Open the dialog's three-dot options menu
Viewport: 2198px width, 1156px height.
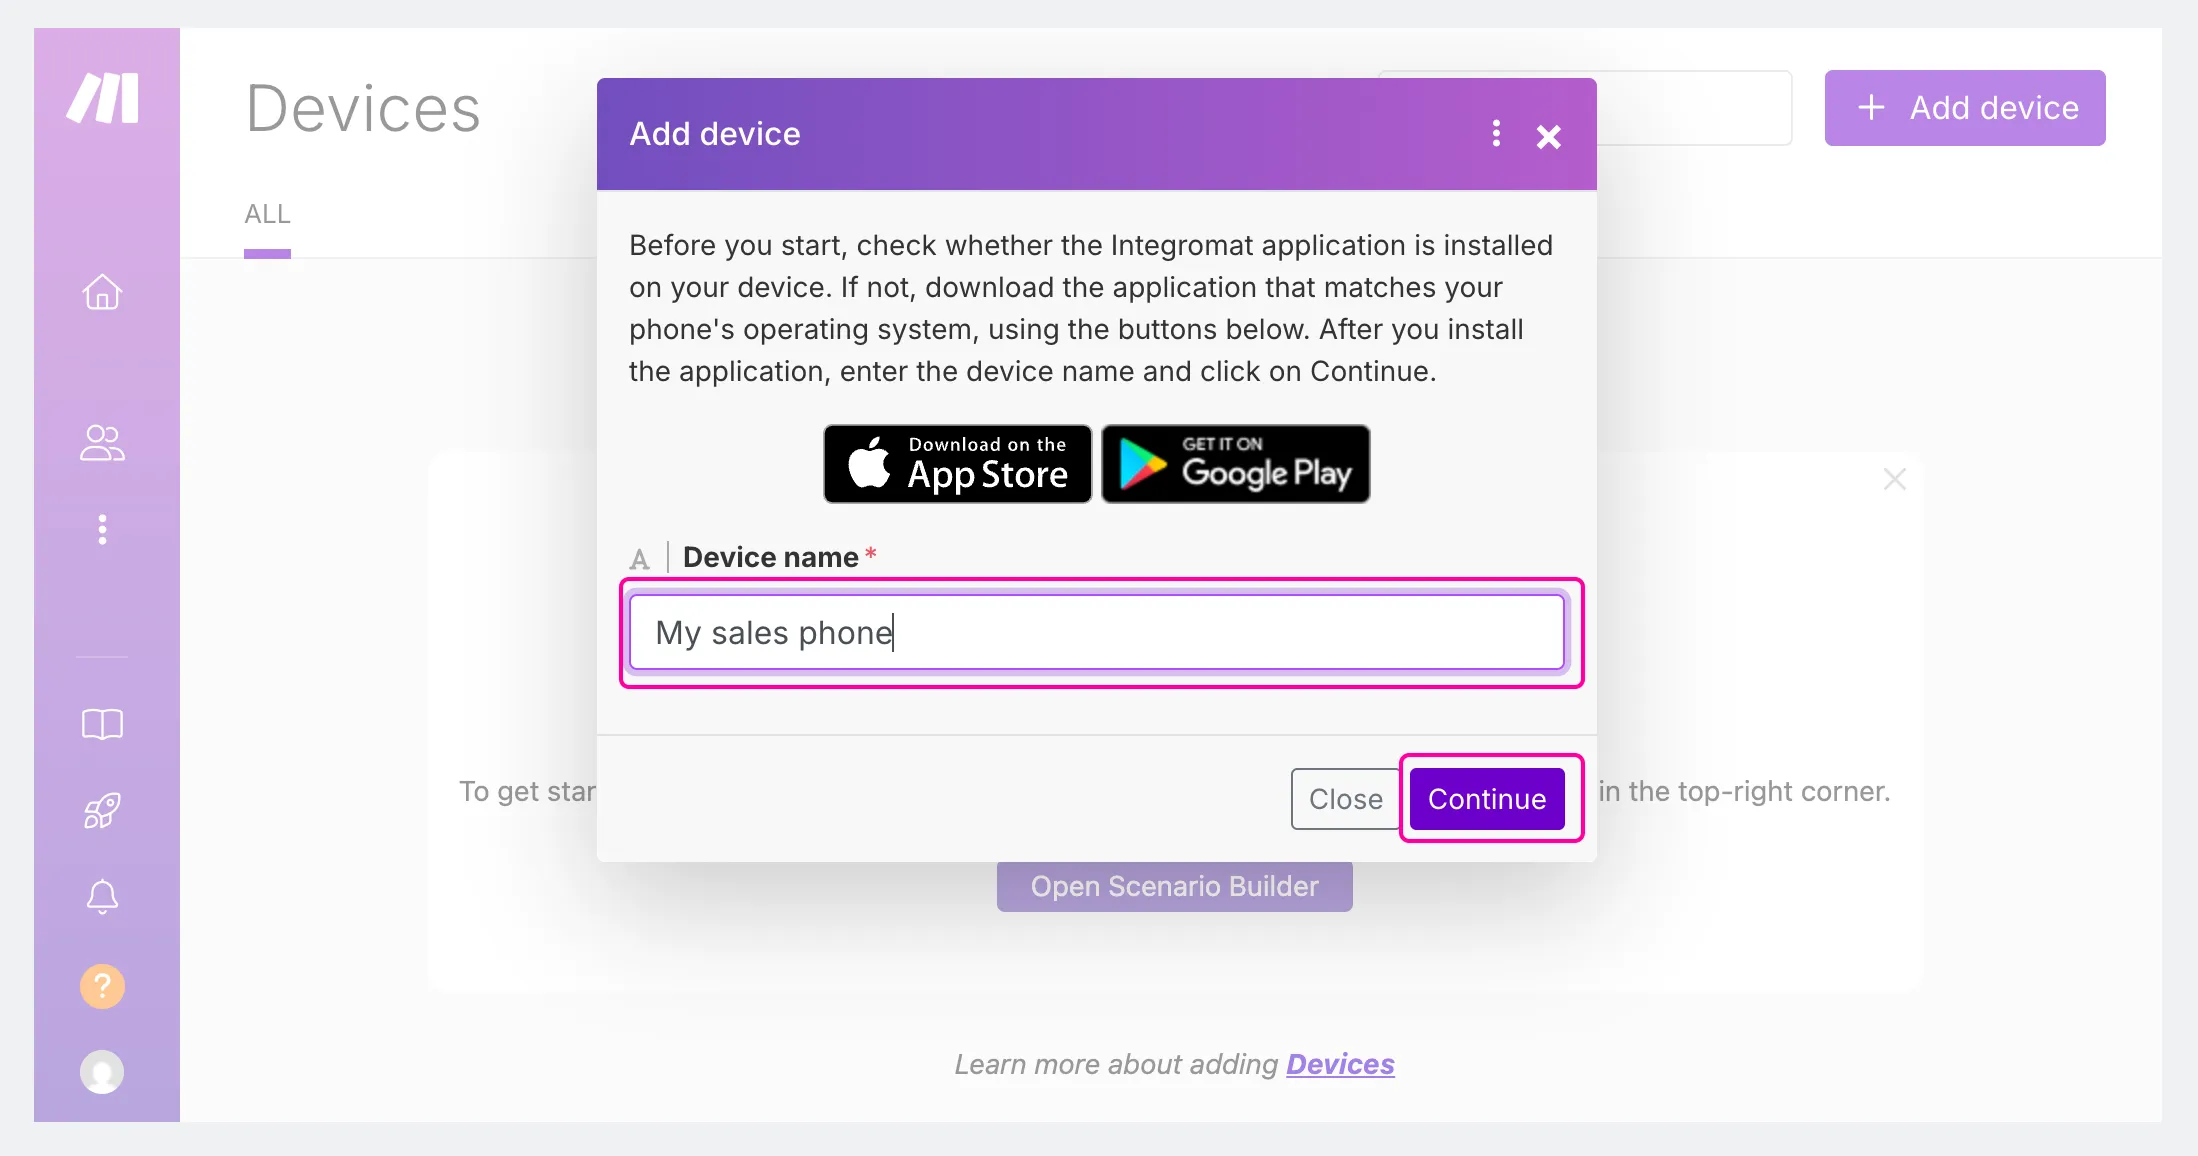(1496, 134)
